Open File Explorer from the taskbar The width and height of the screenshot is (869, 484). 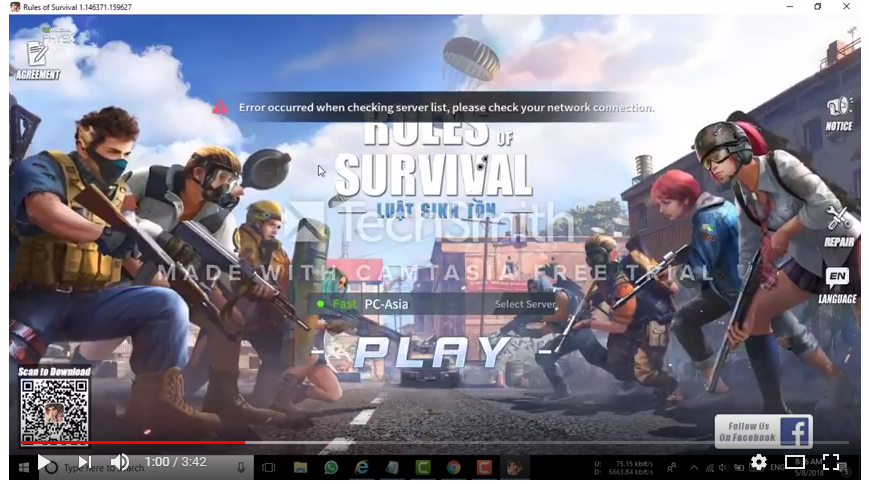pos(300,468)
